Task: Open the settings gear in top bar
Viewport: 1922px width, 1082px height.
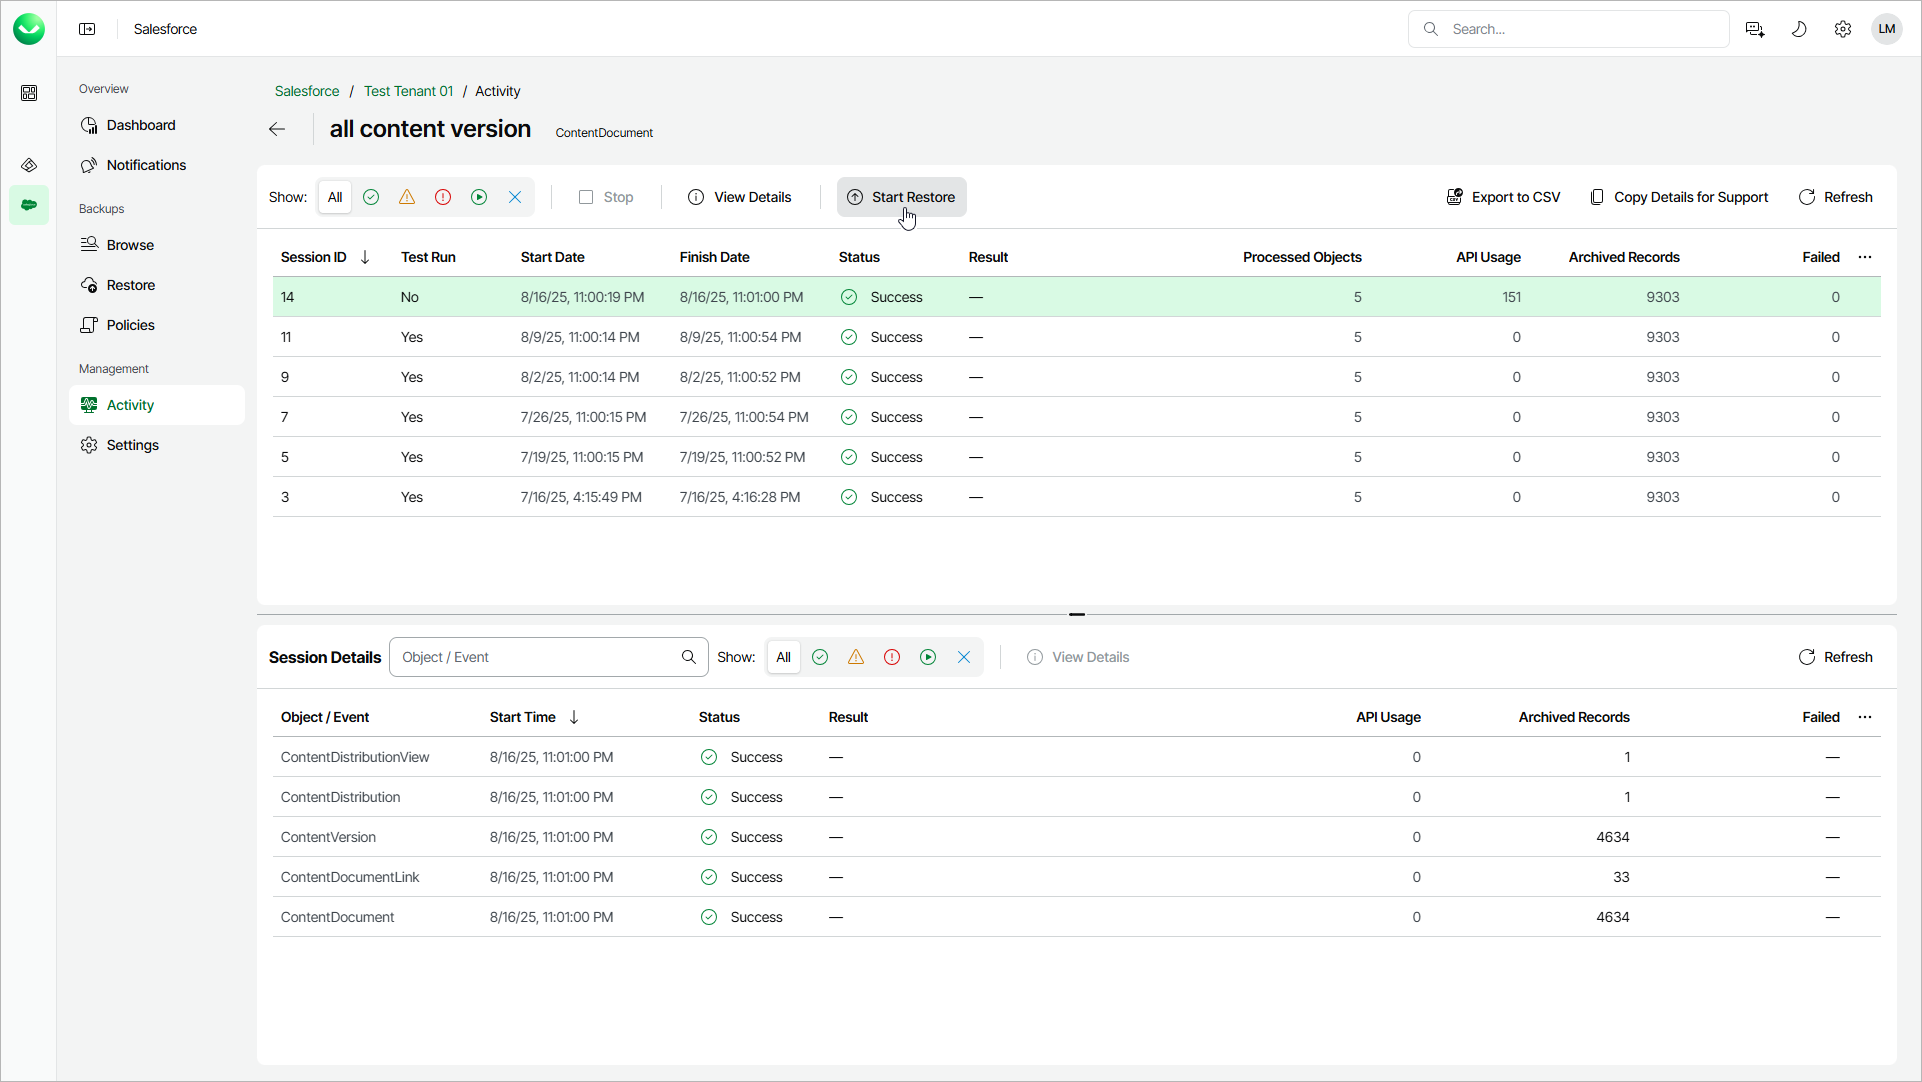Action: click(1843, 29)
